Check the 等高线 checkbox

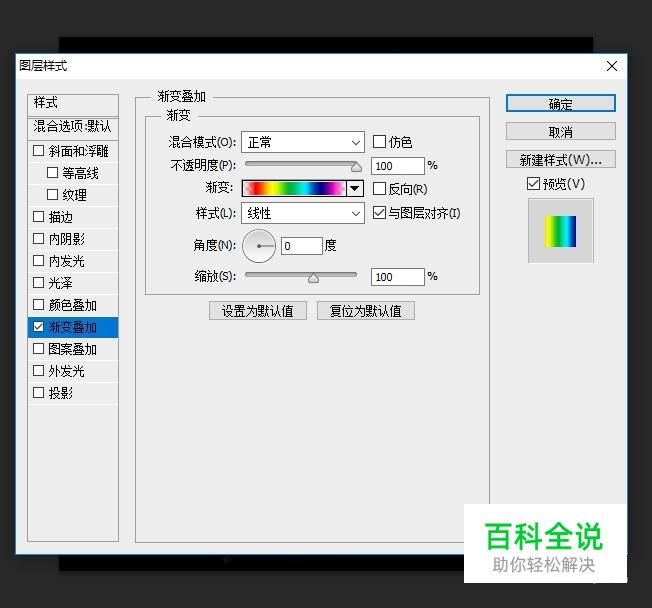(52, 173)
